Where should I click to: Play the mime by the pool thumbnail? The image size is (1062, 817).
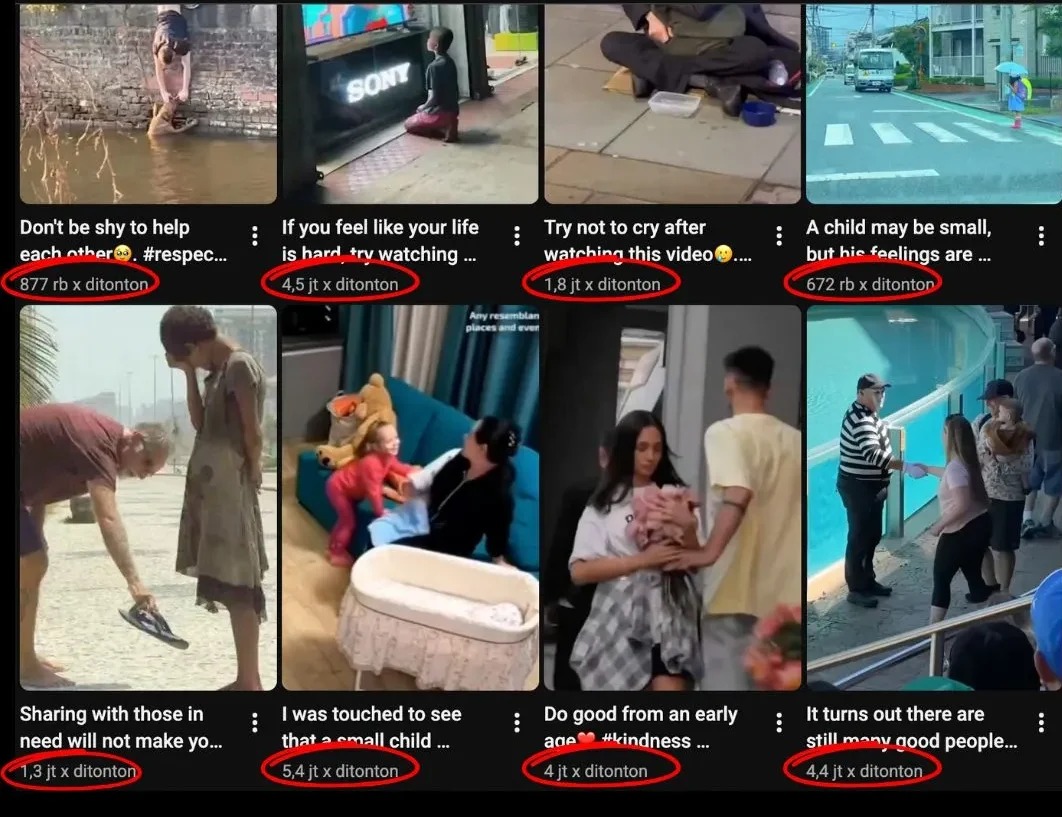point(934,498)
